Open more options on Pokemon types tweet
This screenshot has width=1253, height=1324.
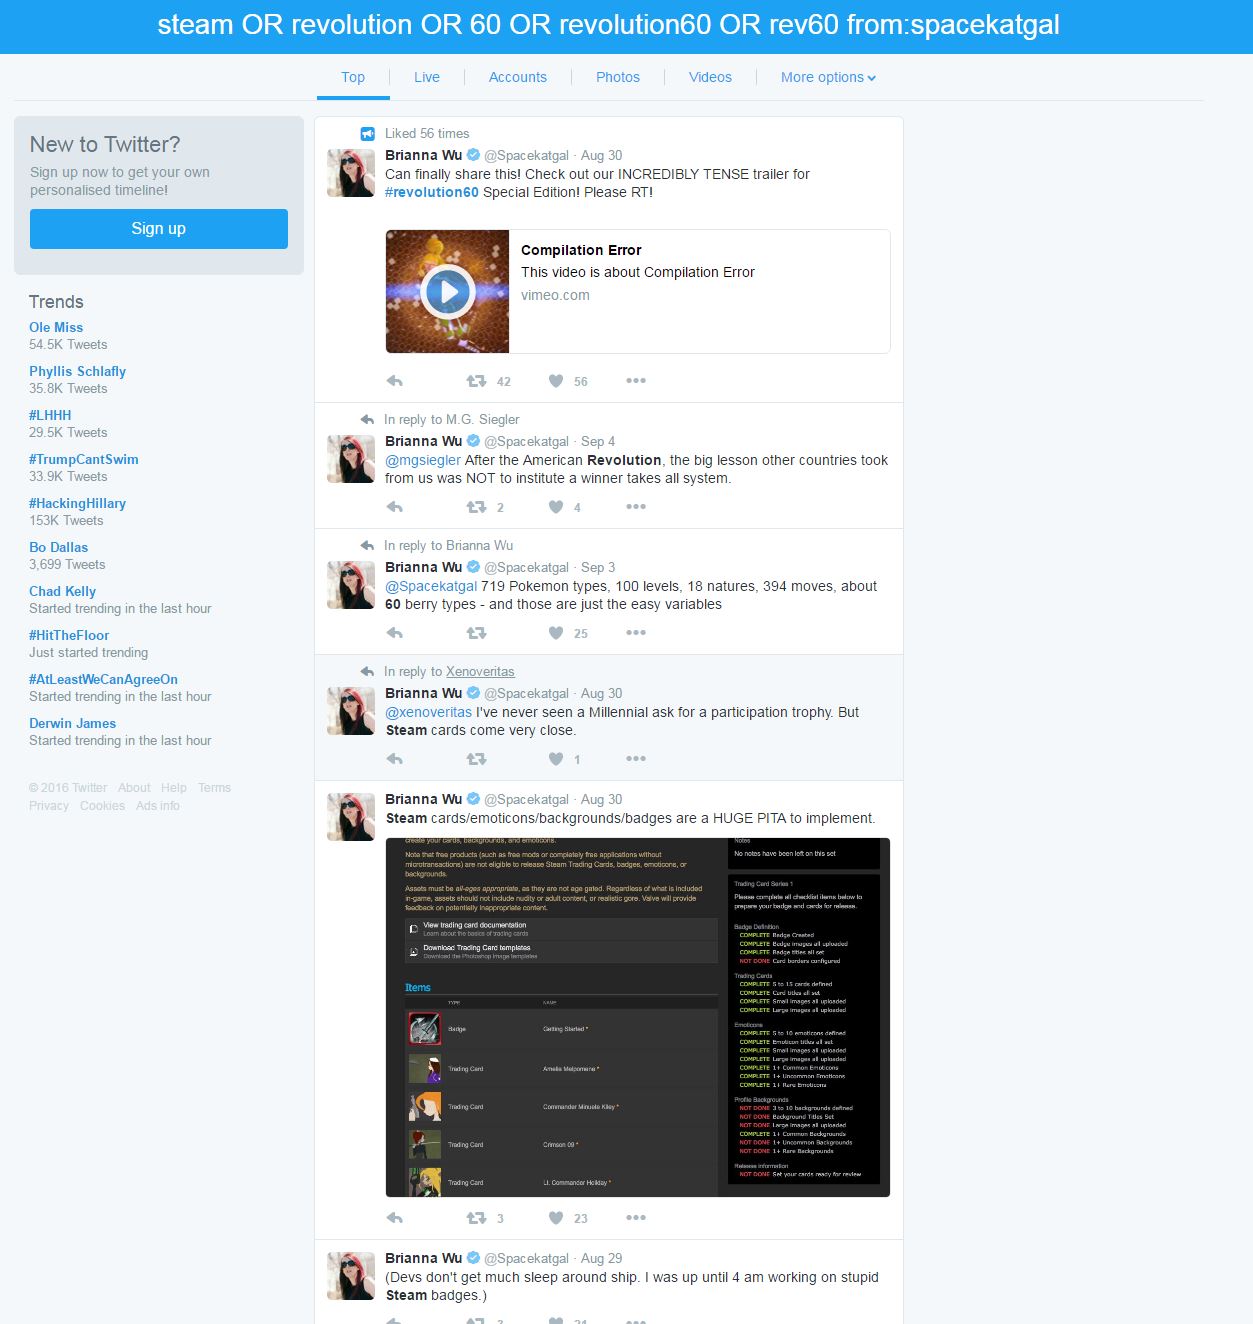tap(636, 633)
